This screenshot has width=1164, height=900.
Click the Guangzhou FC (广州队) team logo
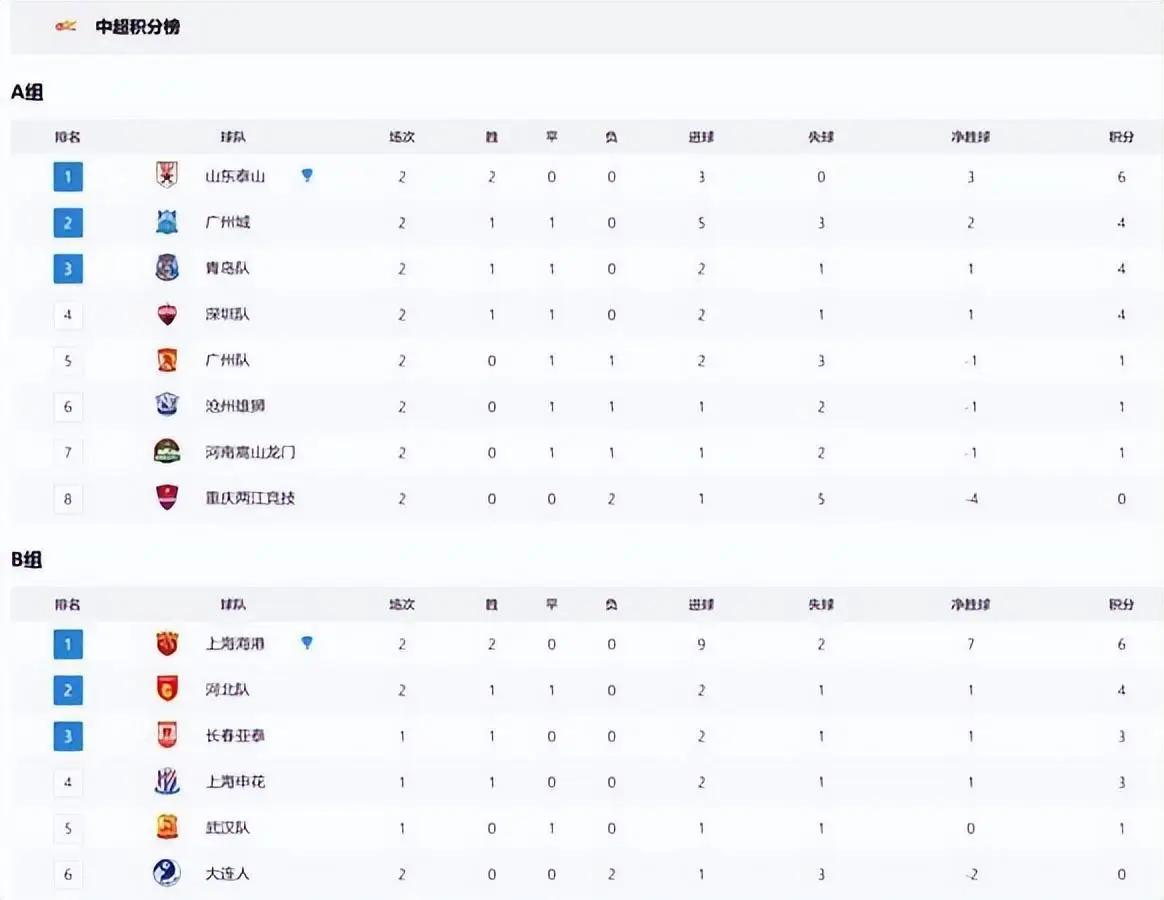167,360
